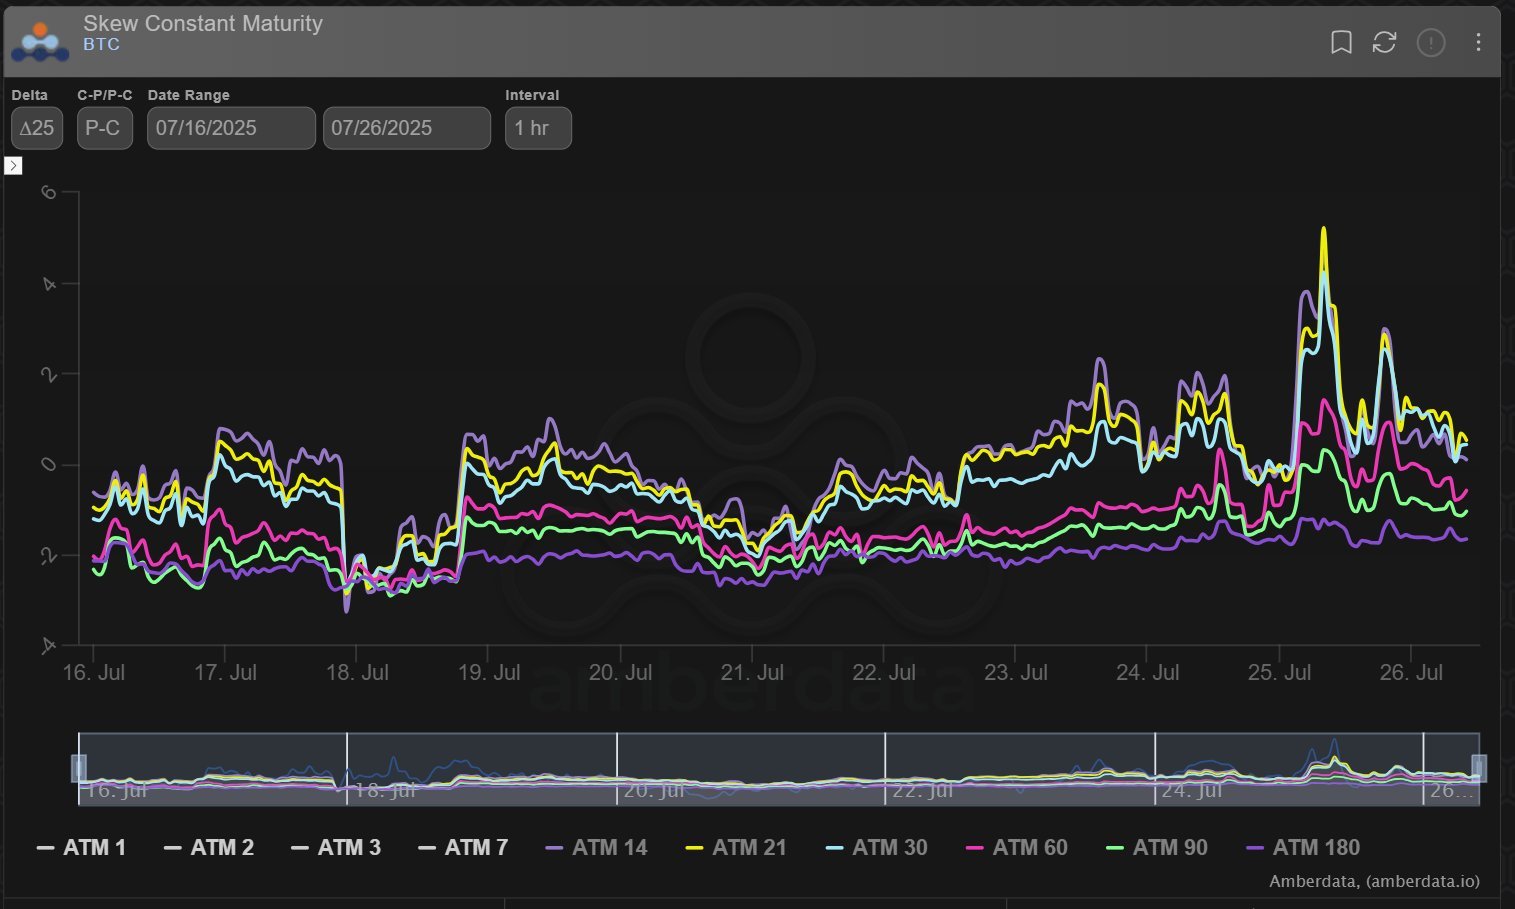This screenshot has width=1515, height=909.
Task: Click the 23. Jul x-axis label
Action: point(1016,673)
